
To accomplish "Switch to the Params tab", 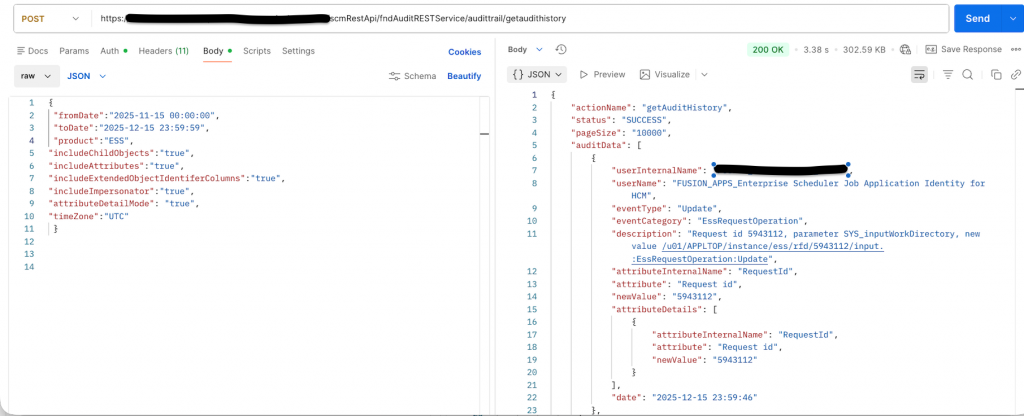I will pyautogui.click(x=74, y=51).
